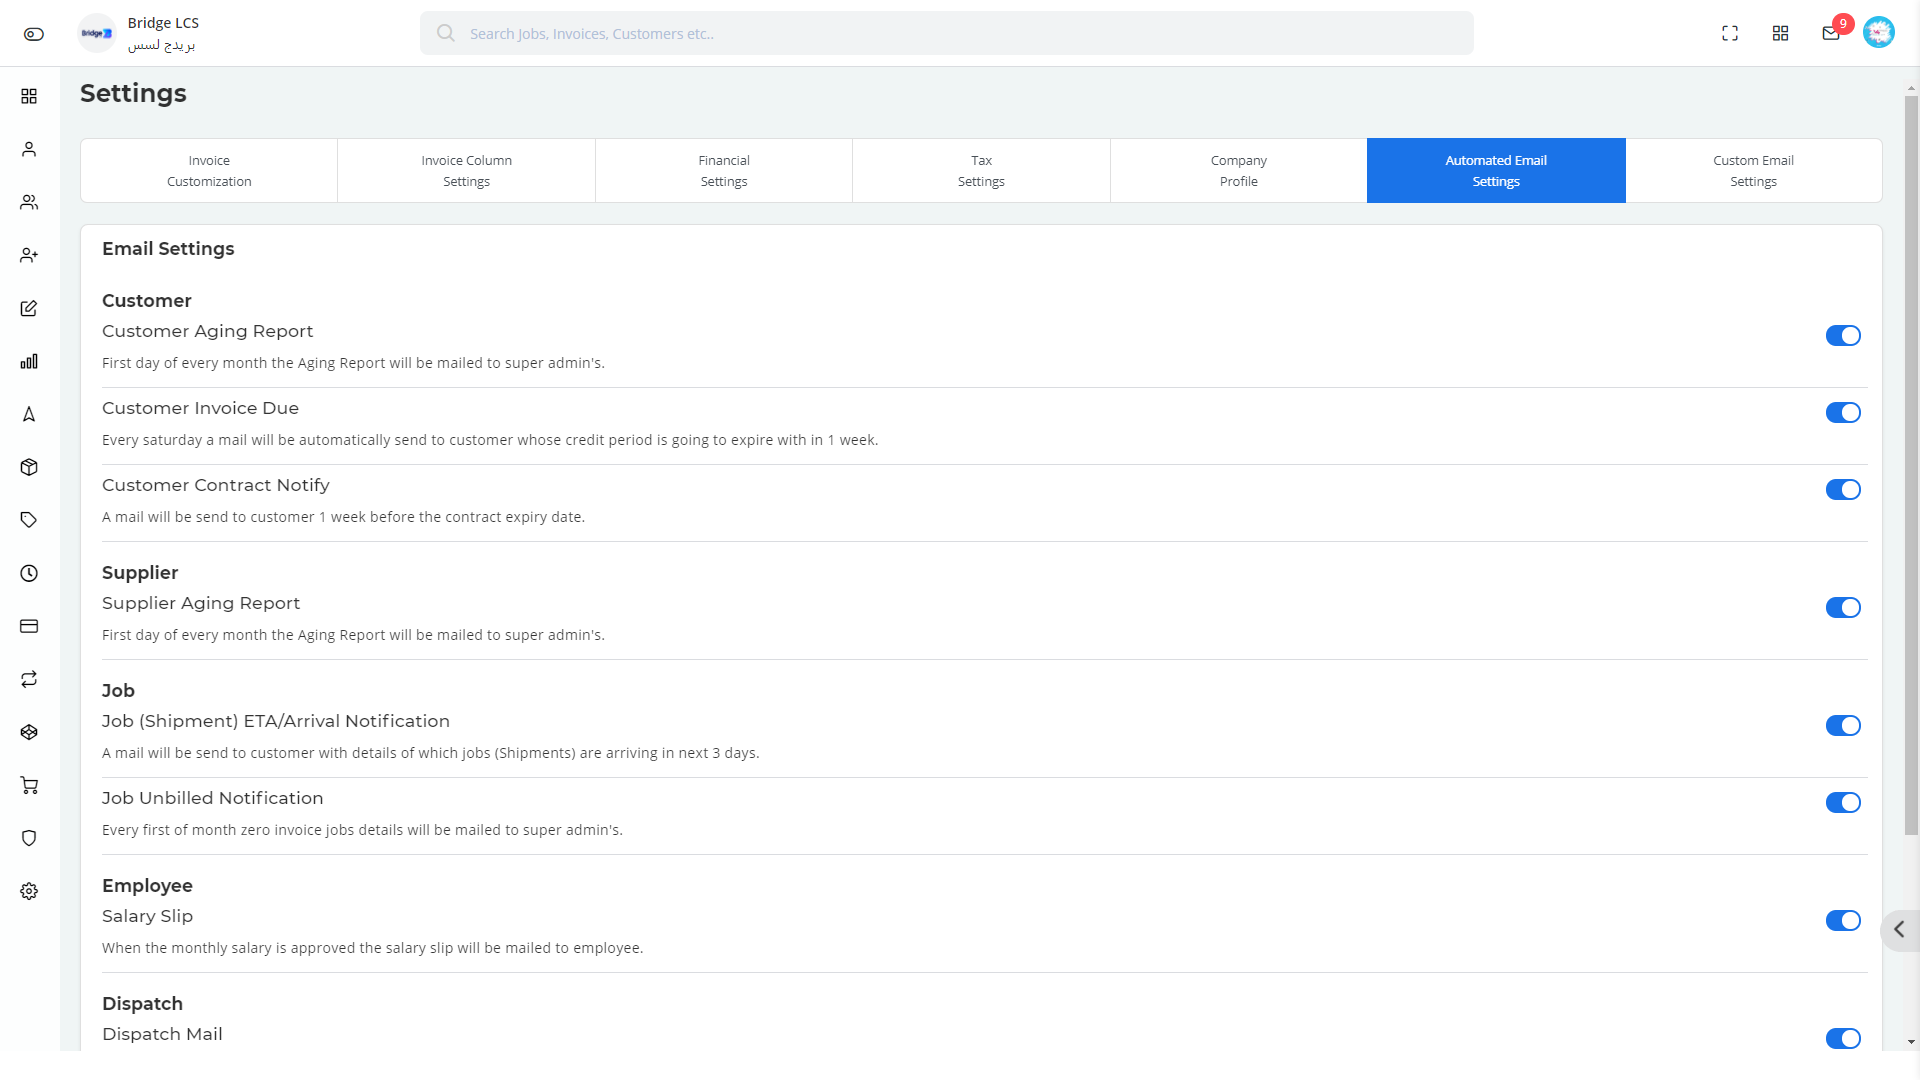
Task: Toggle Dispatch Mail automated email
Action: [1842, 1038]
